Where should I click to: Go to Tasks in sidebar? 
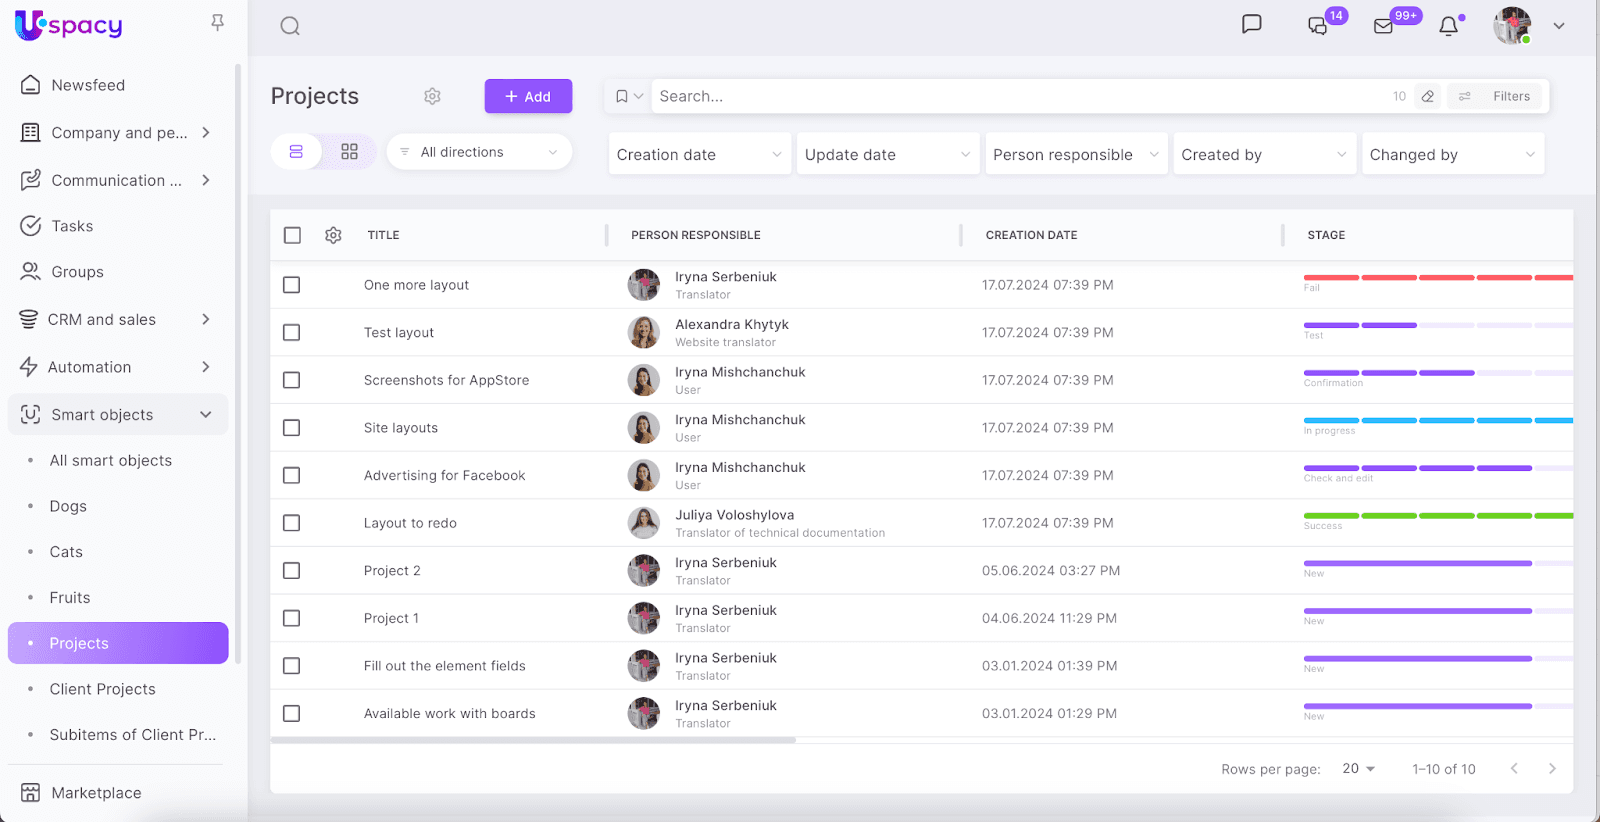pyautogui.click(x=72, y=226)
